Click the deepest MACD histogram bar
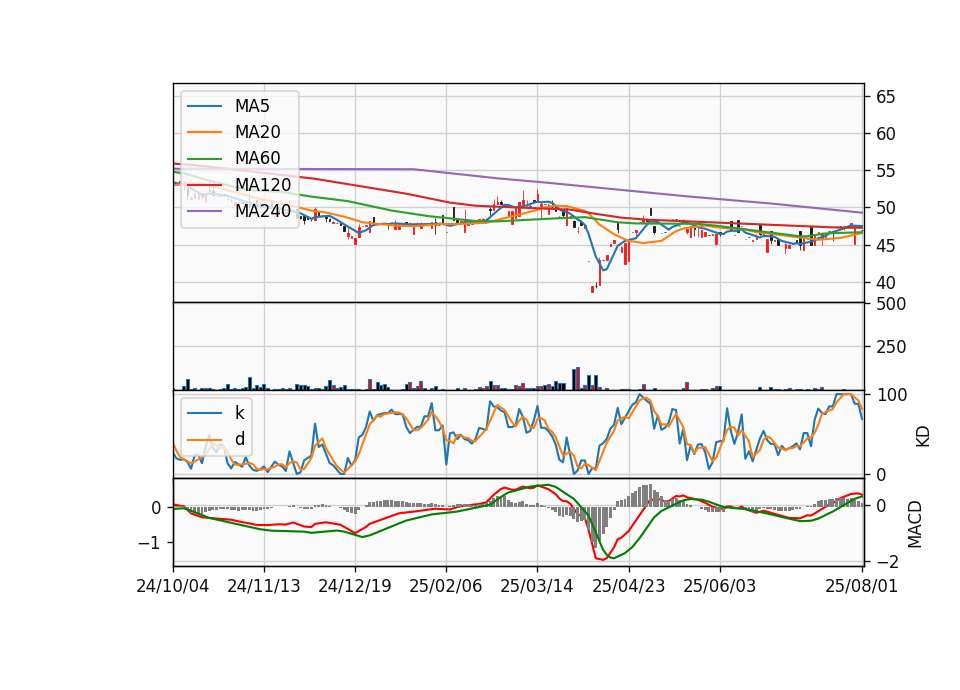Screen dimensions: 960x690 [594, 527]
